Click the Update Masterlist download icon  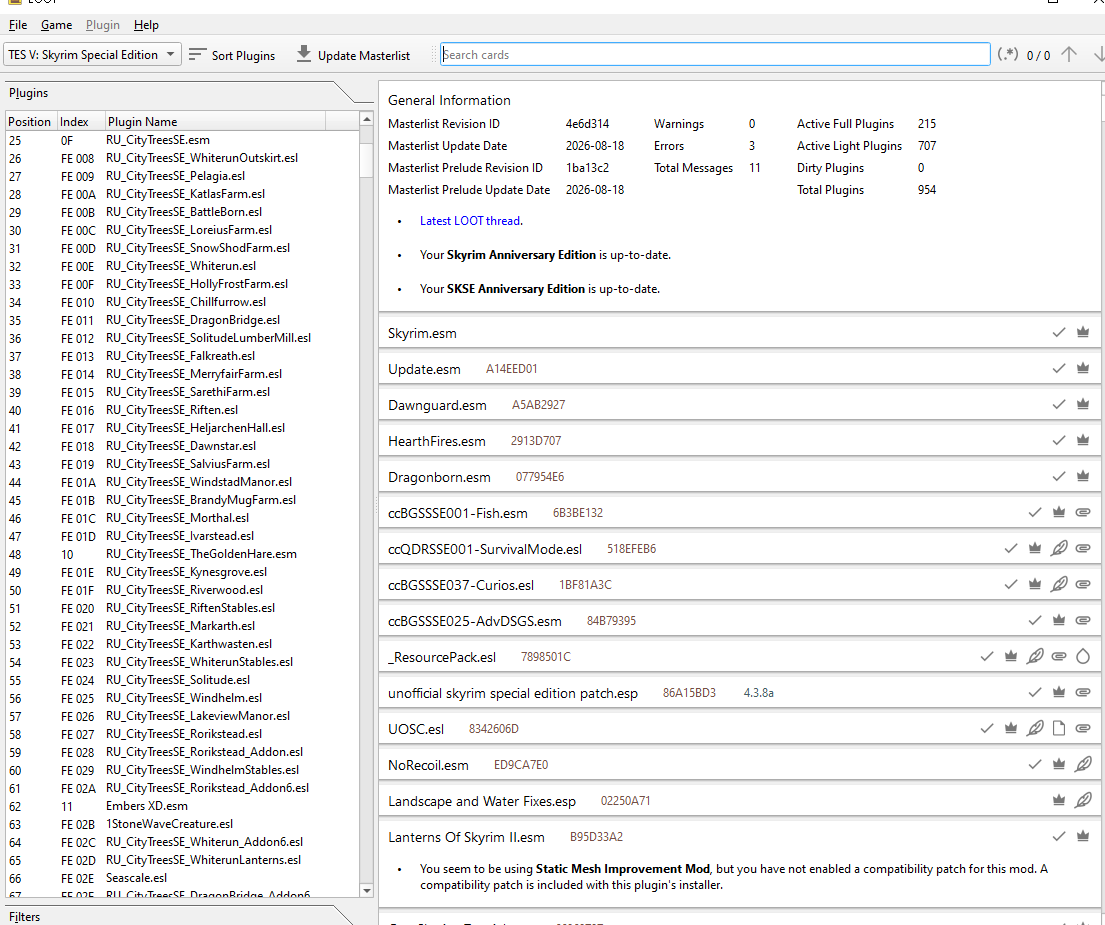tap(303, 54)
